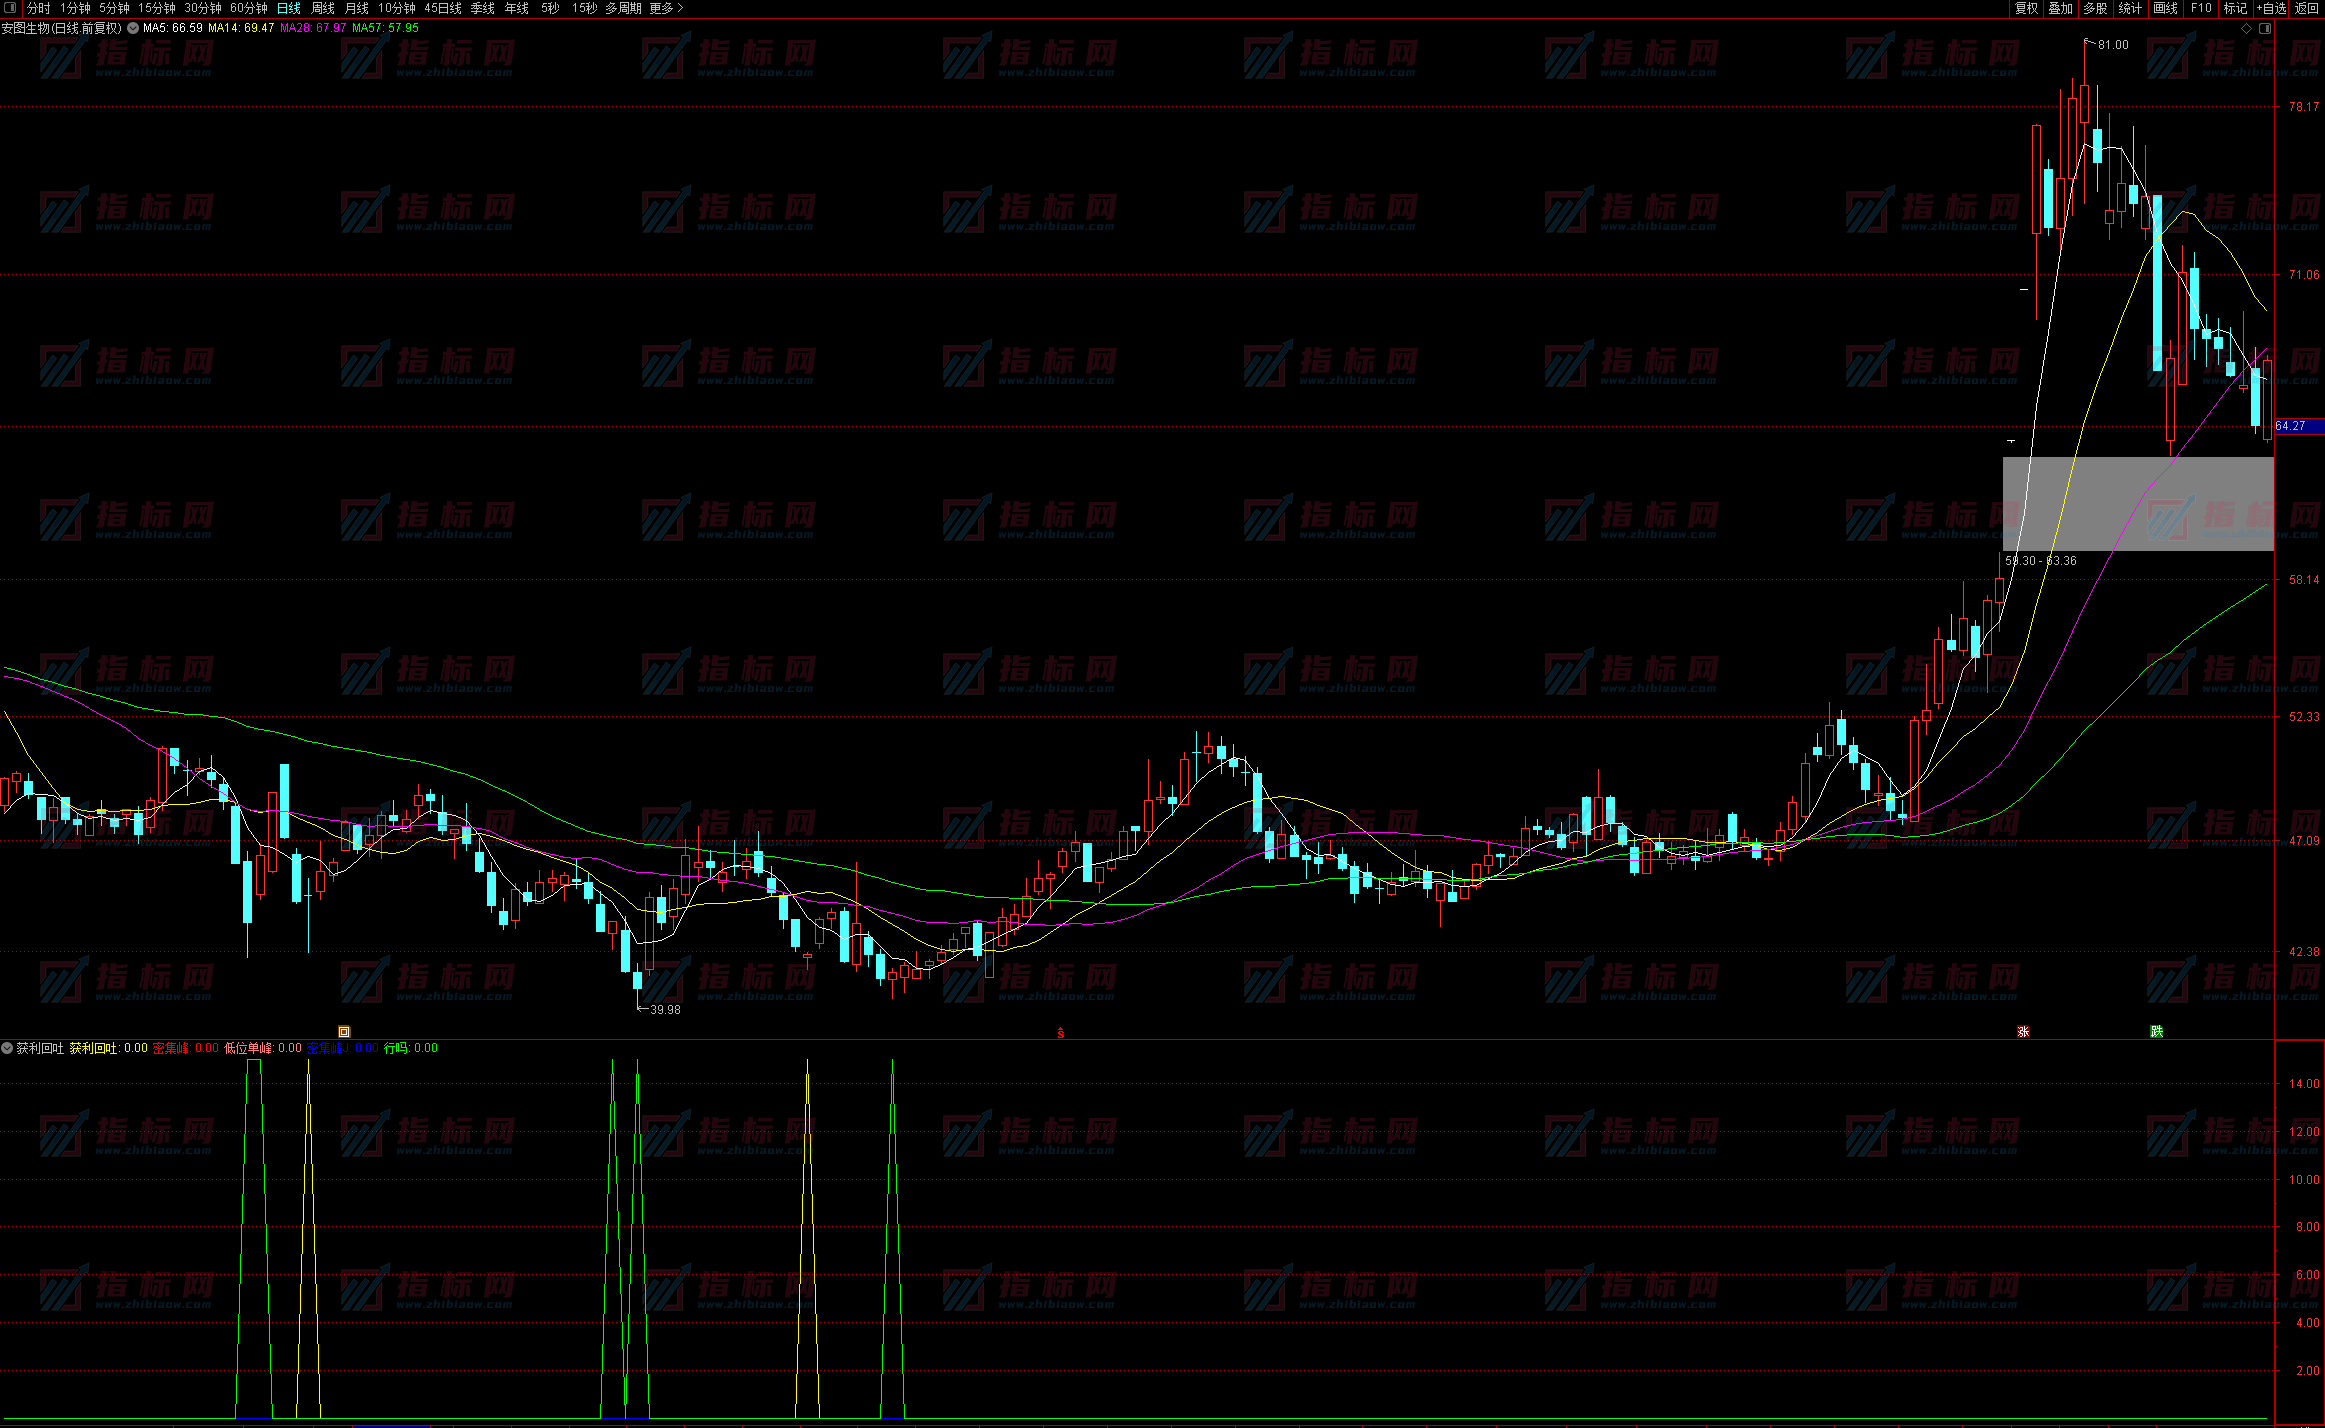Click the green 行吗: 0.00 value
This screenshot has width=2325, height=1428.
[411, 1048]
